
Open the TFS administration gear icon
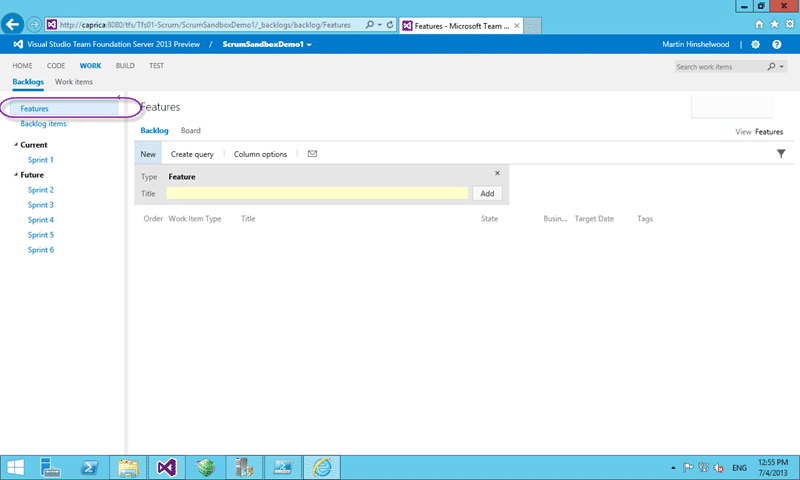[x=756, y=44]
